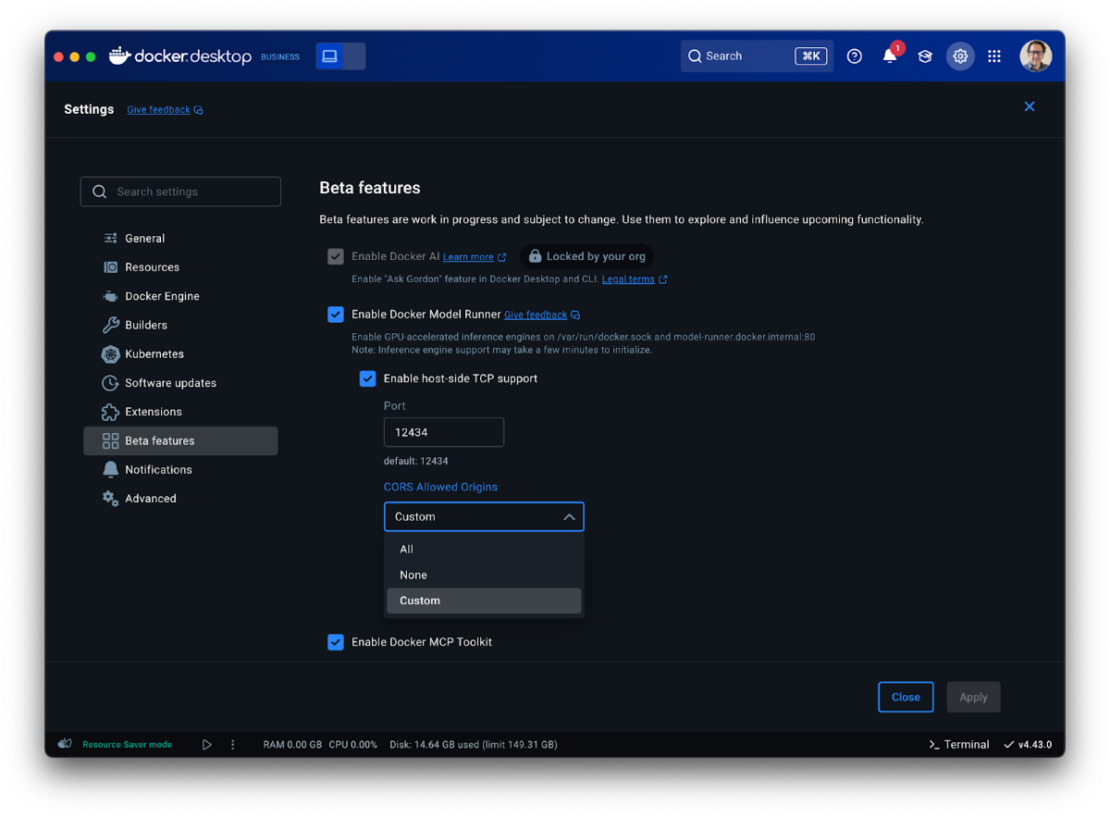Uncheck Enable Docker Model Runner

[335, 314]
